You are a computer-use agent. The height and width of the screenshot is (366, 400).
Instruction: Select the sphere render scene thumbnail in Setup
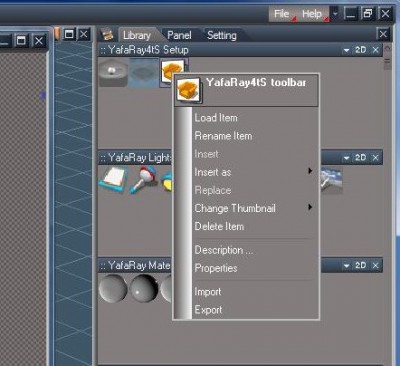[x=113, y=72]
